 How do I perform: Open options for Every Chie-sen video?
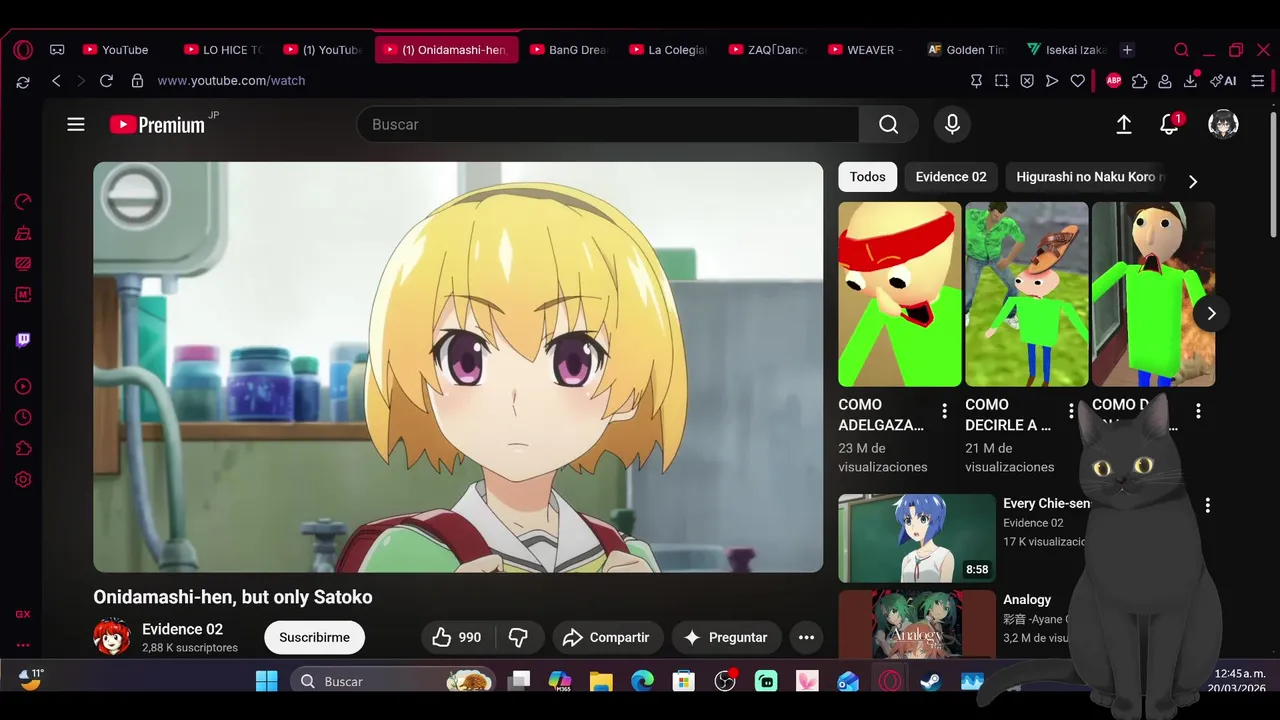coord(1207,505)
